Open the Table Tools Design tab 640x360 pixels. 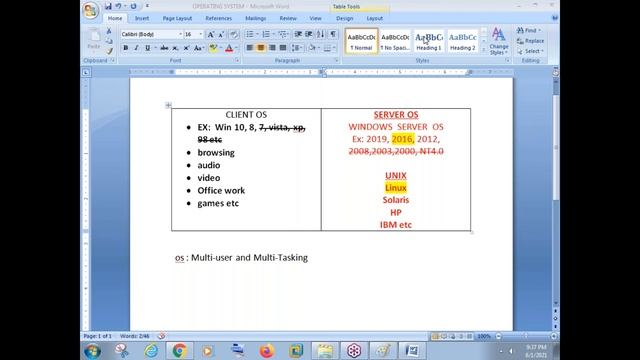[344, 18]
